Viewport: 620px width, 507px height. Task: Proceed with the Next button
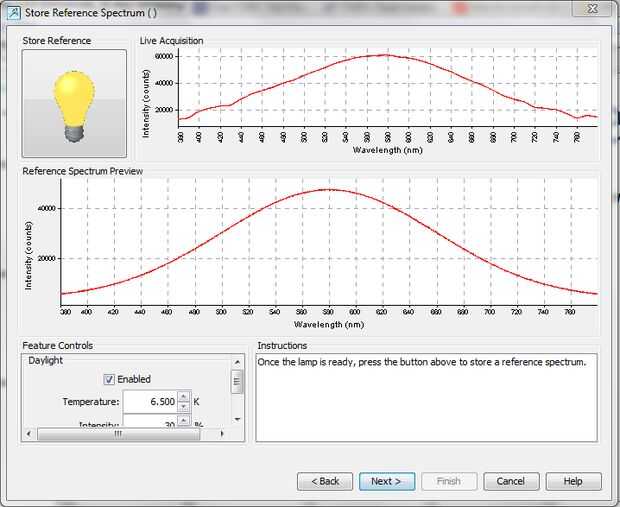coord(387,481)
